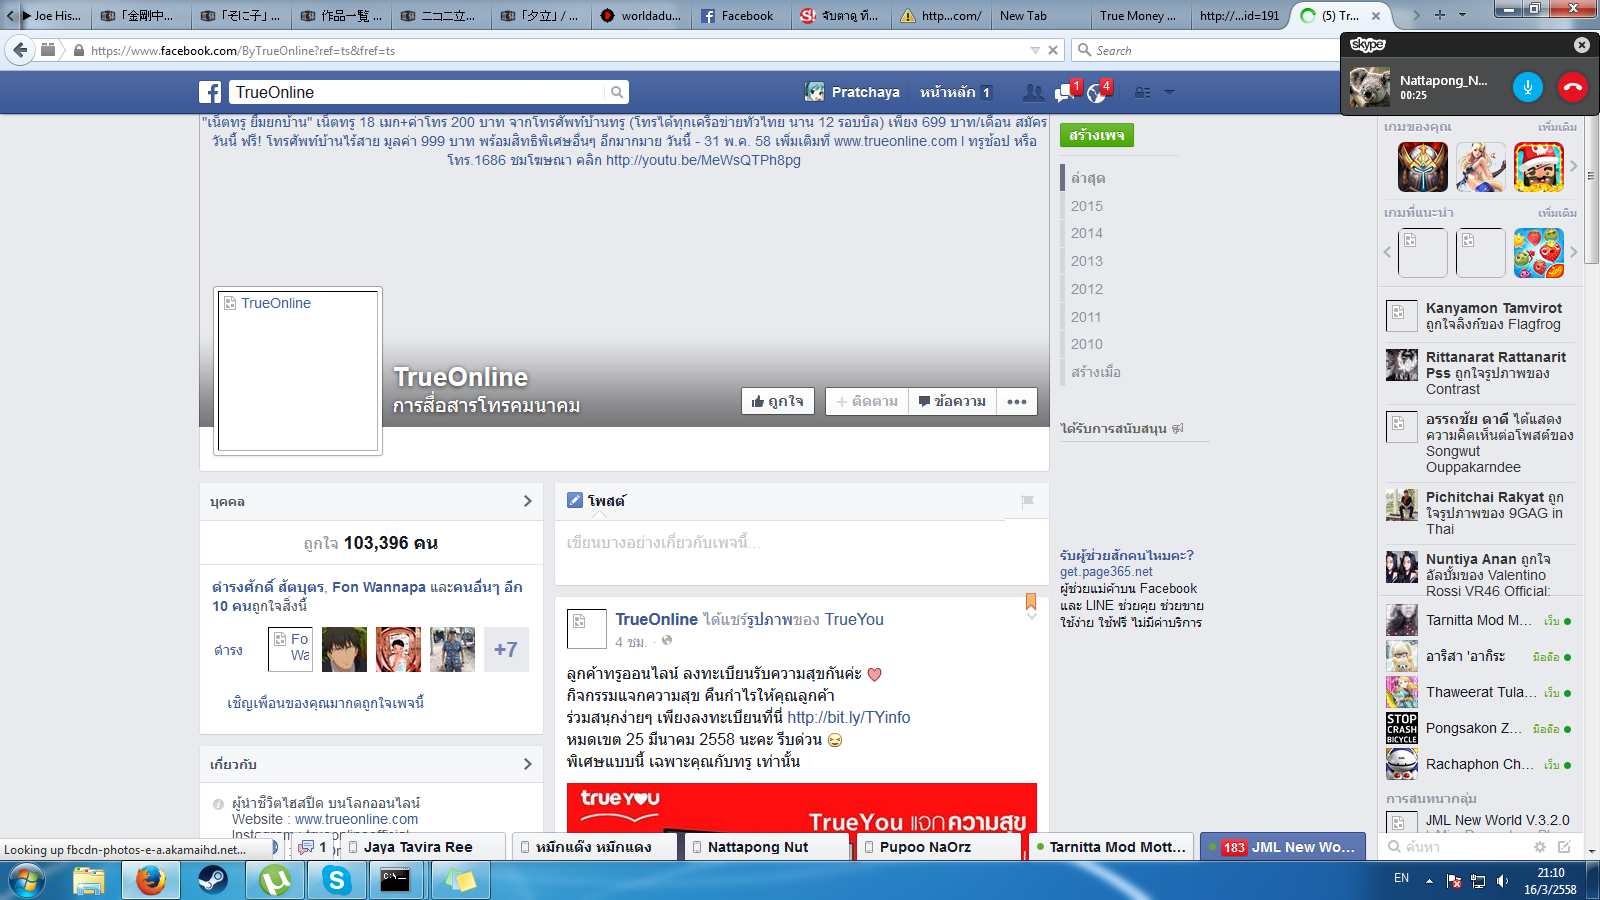Close the Skype call overlay
1600x900 pixels.
(1581, 45)
